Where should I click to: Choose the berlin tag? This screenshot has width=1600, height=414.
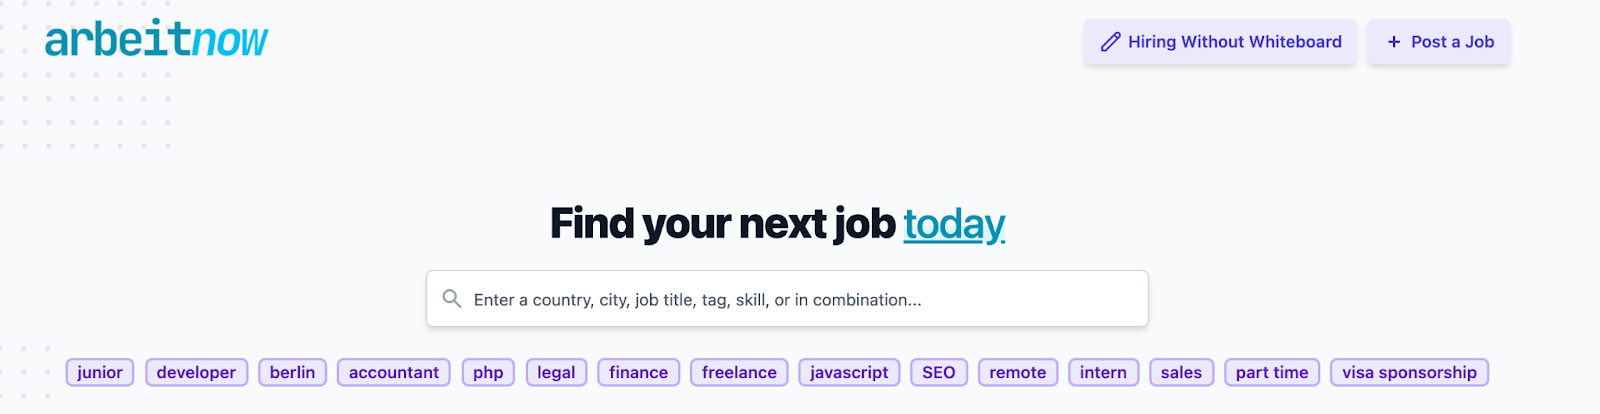tap(292, 372)
